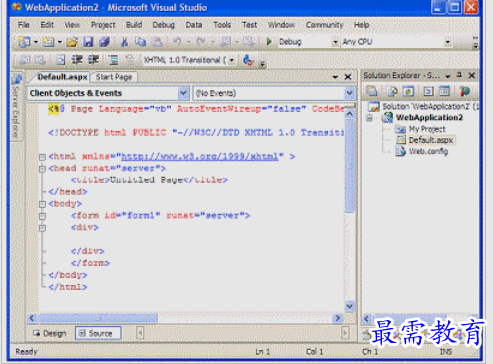493x364 pixels.
Task: Click the Refresh icon in Solution Explorer
Action: [409, 91]
